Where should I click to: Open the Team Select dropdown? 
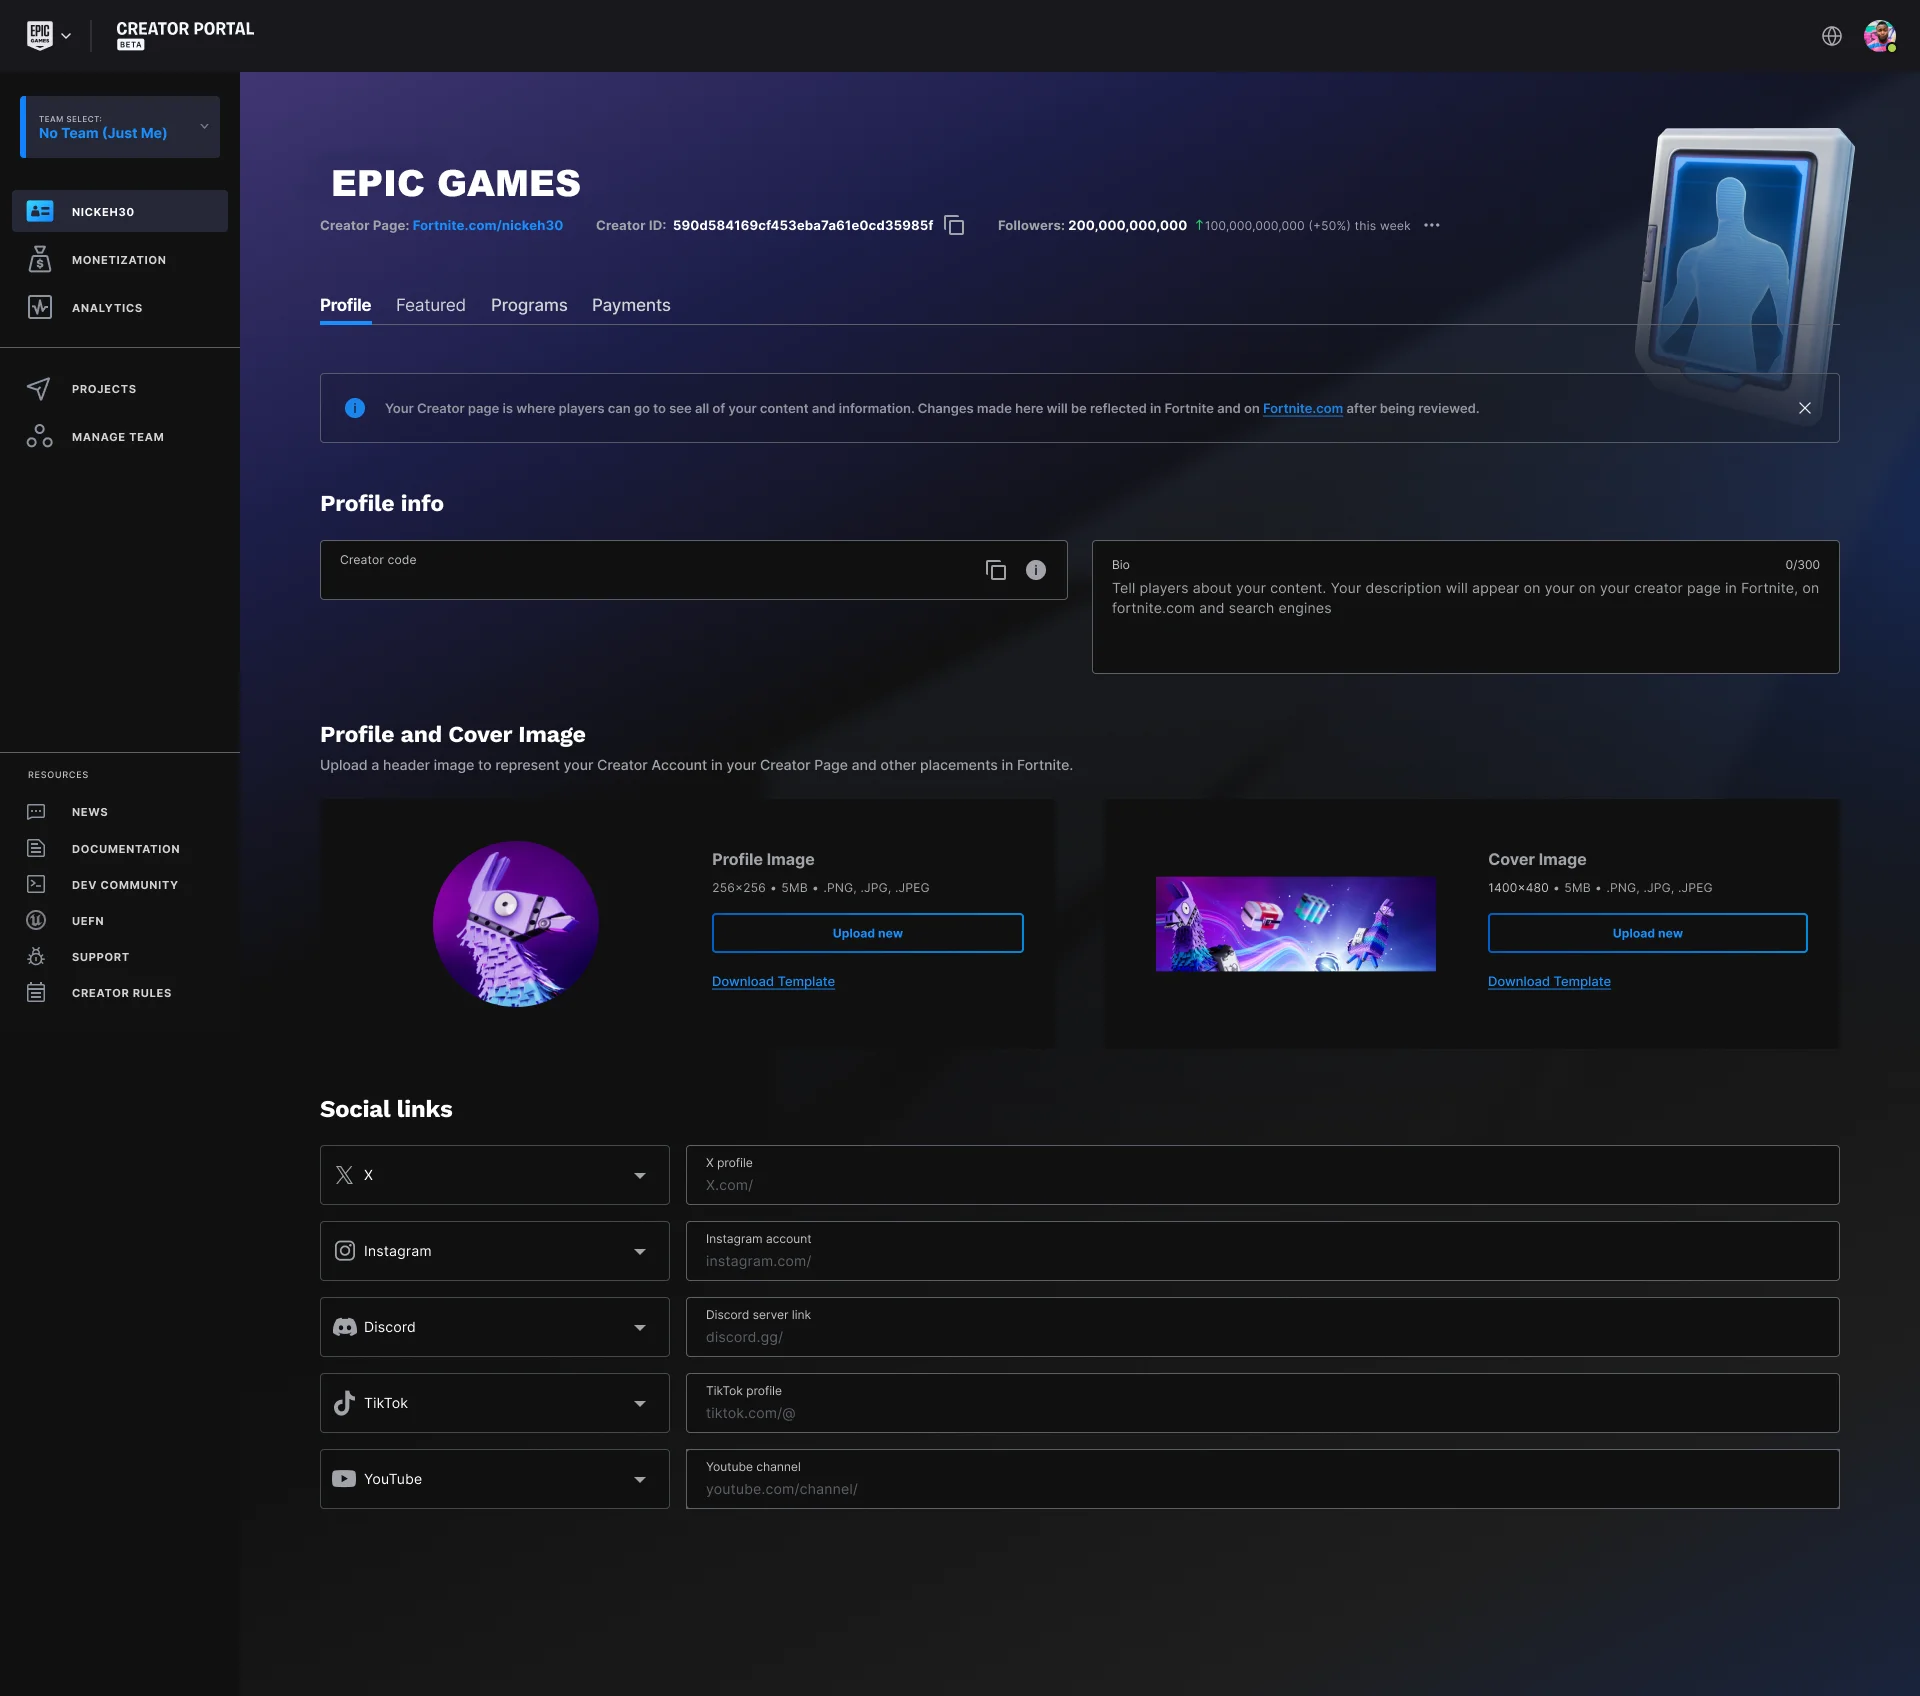120,127
